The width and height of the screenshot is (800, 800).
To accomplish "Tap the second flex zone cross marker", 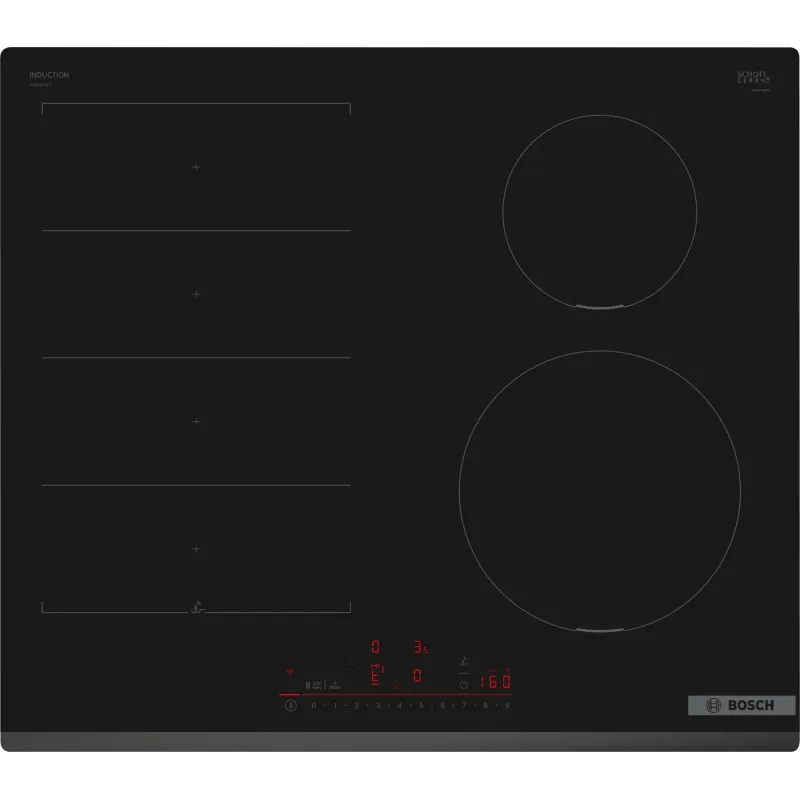I will click(196, 294).
